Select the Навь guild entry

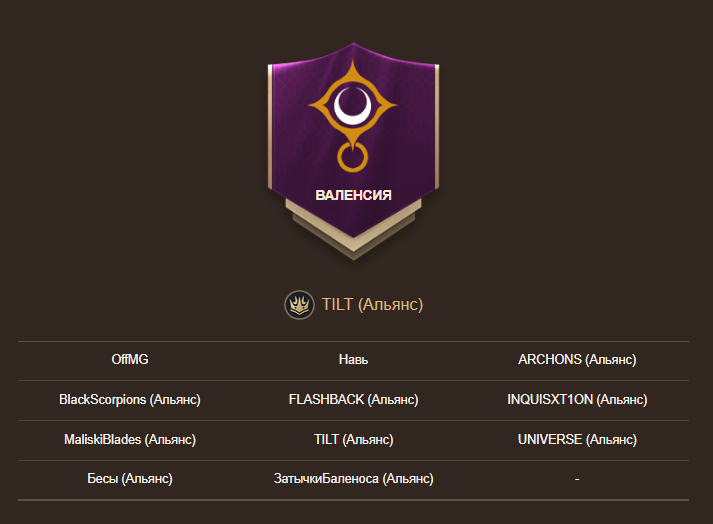point(353,359)
